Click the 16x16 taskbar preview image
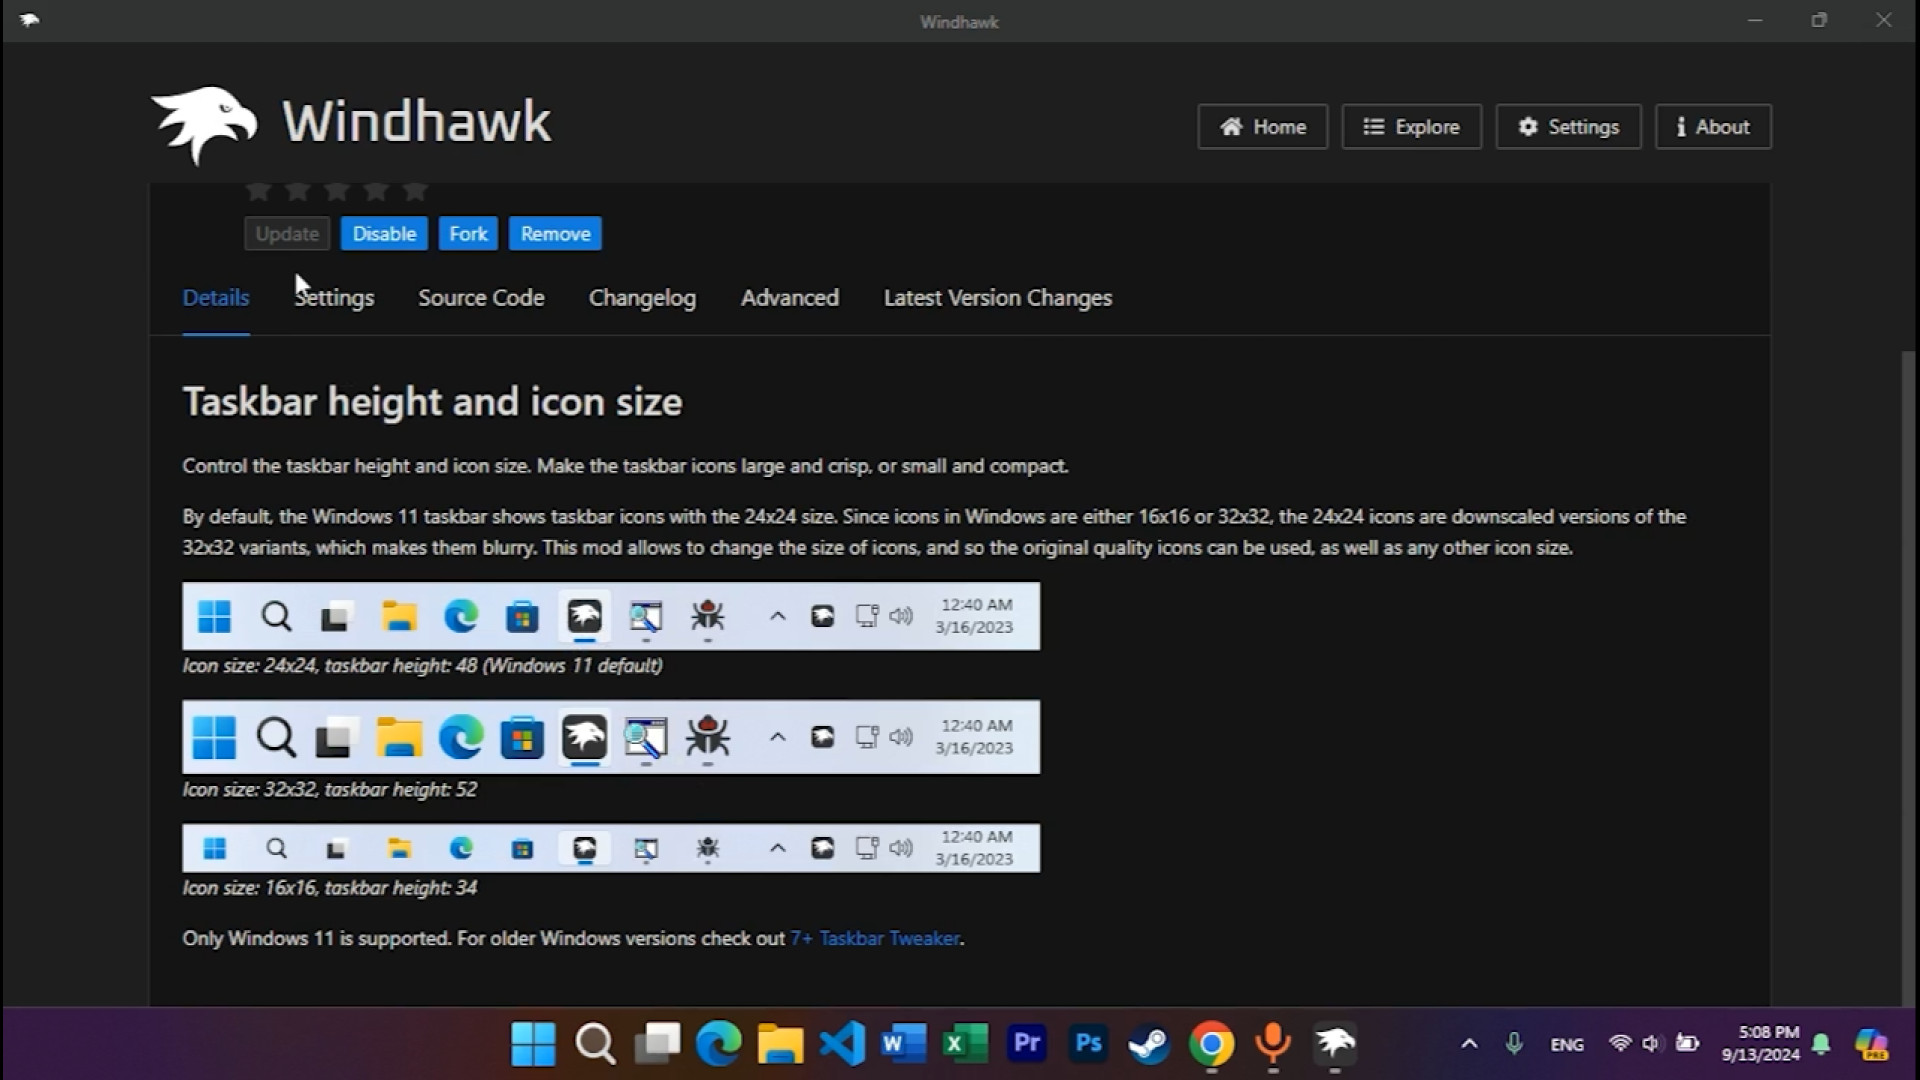The width and height of the screenshot is (1920, 1080). coord(611,848)
